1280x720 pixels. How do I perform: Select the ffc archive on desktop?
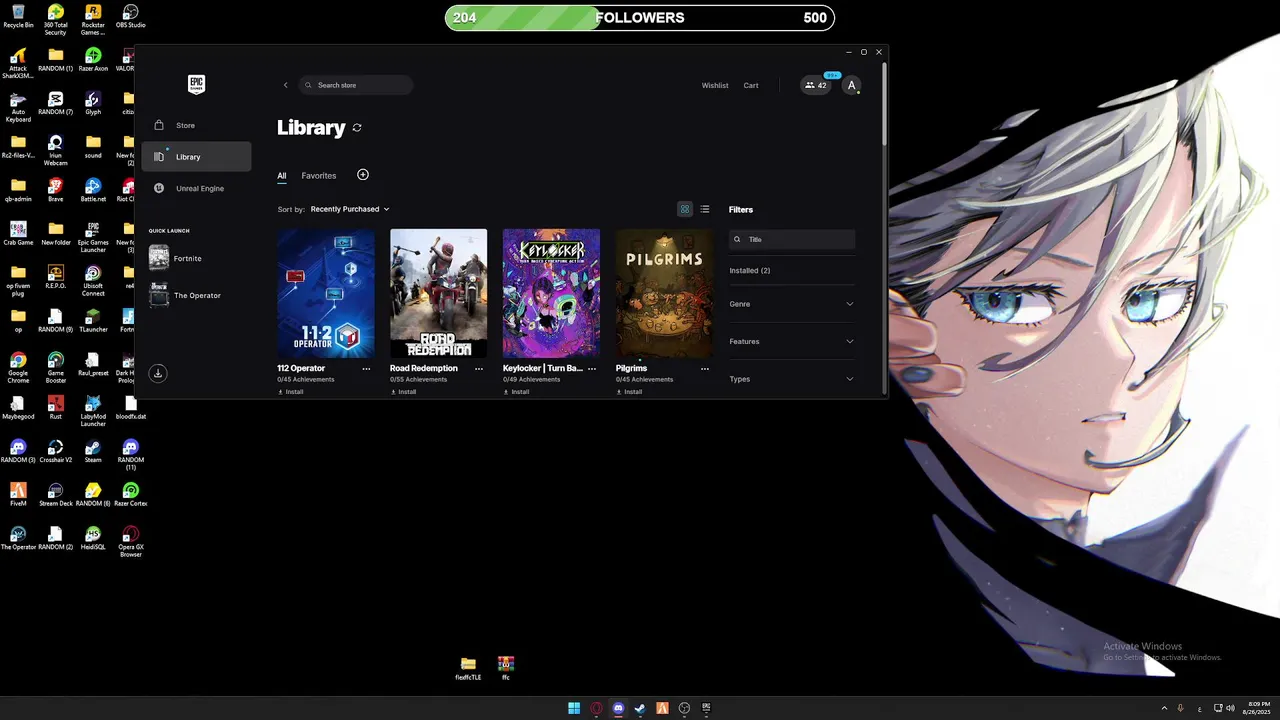506,668
